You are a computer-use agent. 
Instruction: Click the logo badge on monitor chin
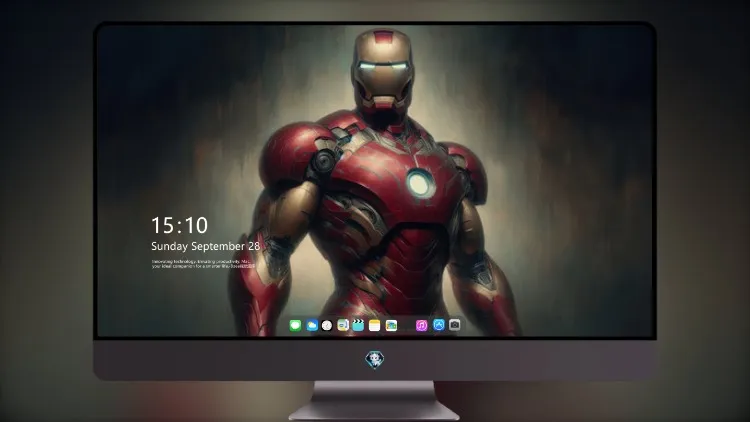pos(375,359)
